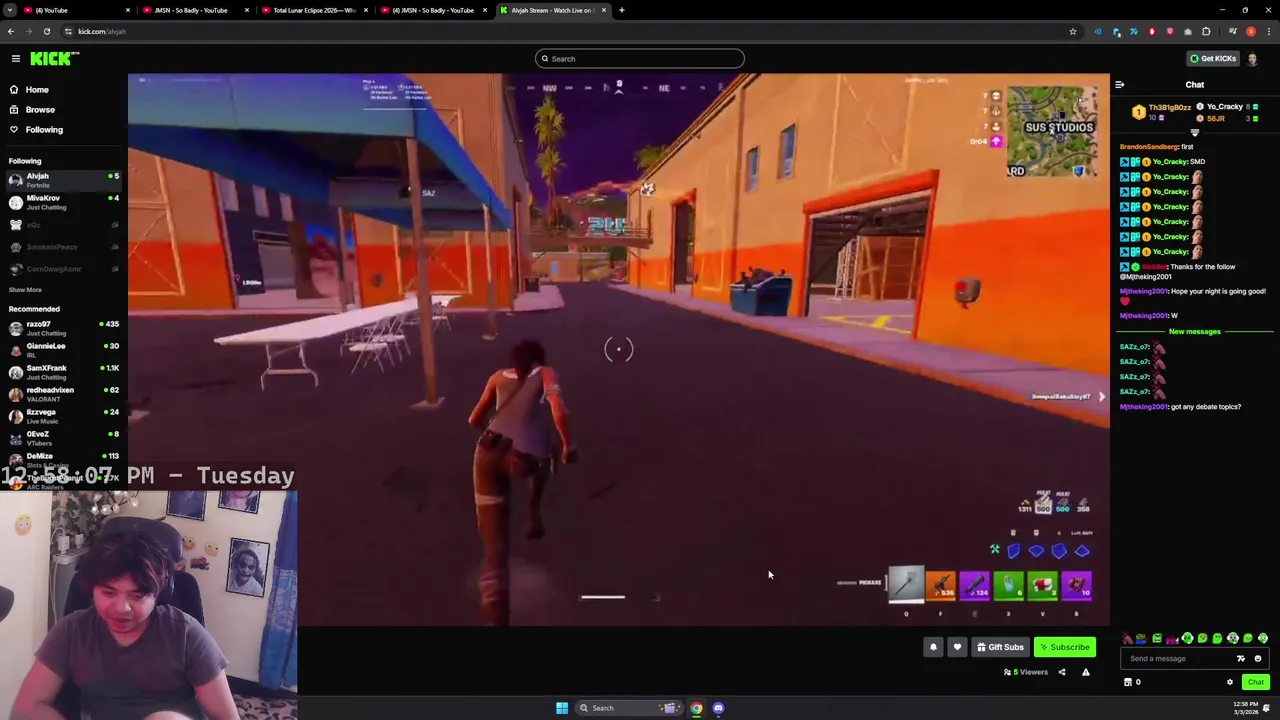This screenshot has height=720, width=1280.
Task: Open followed channel Alvjah
Action: tap(62, 180)
